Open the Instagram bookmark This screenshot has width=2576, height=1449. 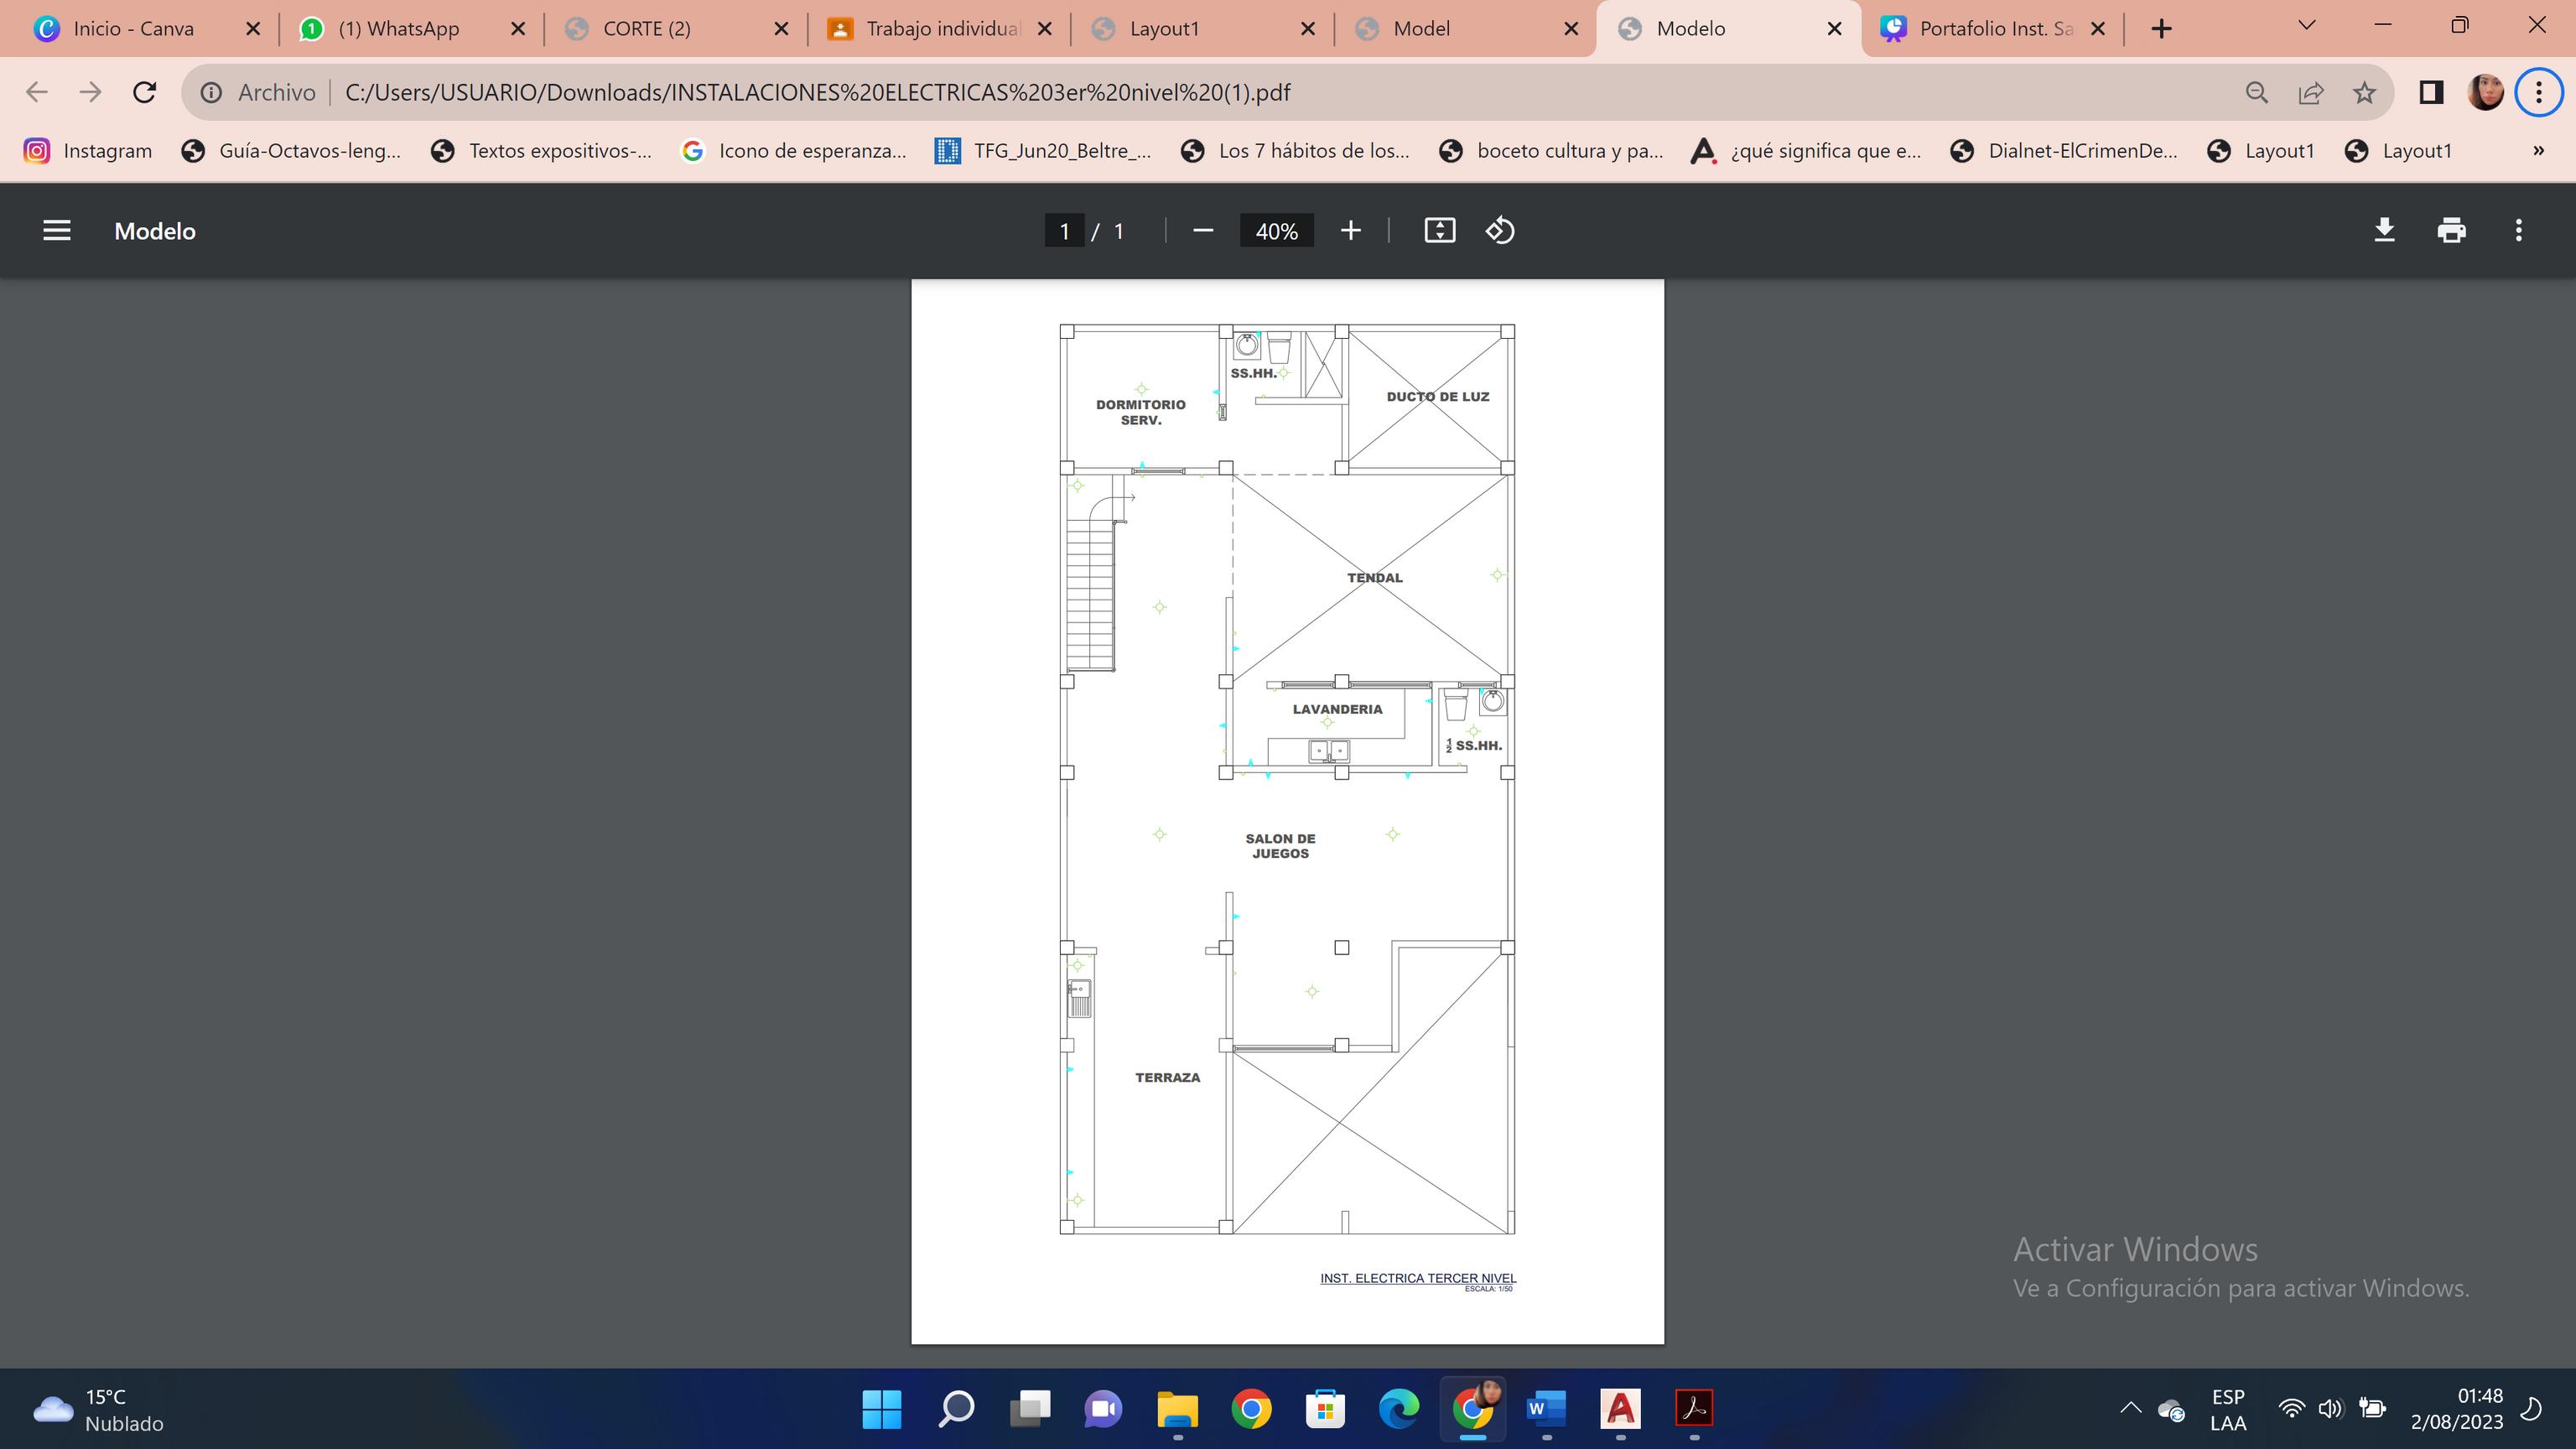click(x=88, y=151)
